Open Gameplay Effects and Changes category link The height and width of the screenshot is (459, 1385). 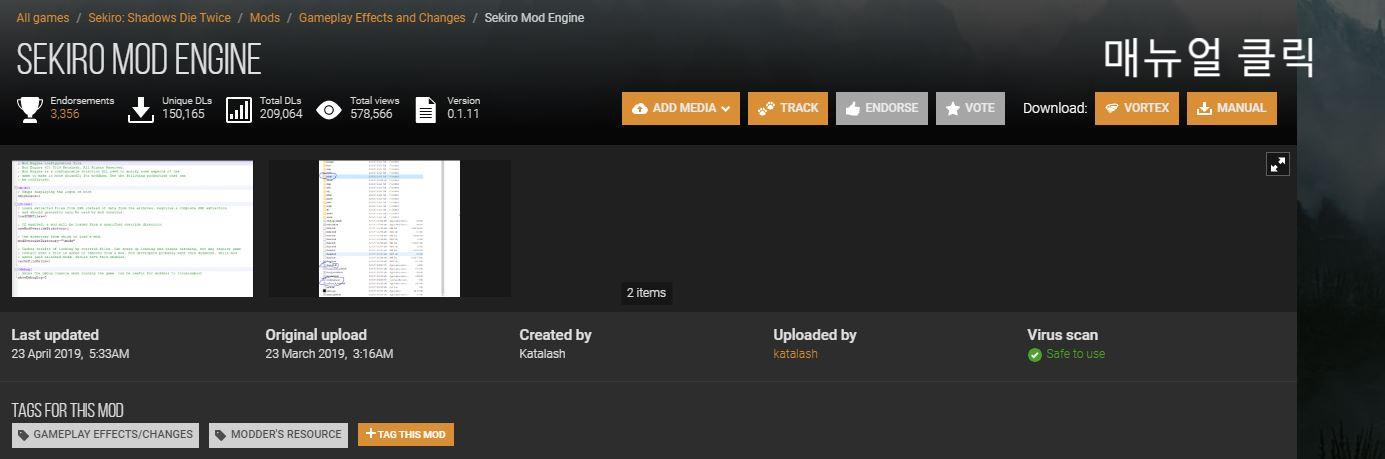(x=382, y=18)
